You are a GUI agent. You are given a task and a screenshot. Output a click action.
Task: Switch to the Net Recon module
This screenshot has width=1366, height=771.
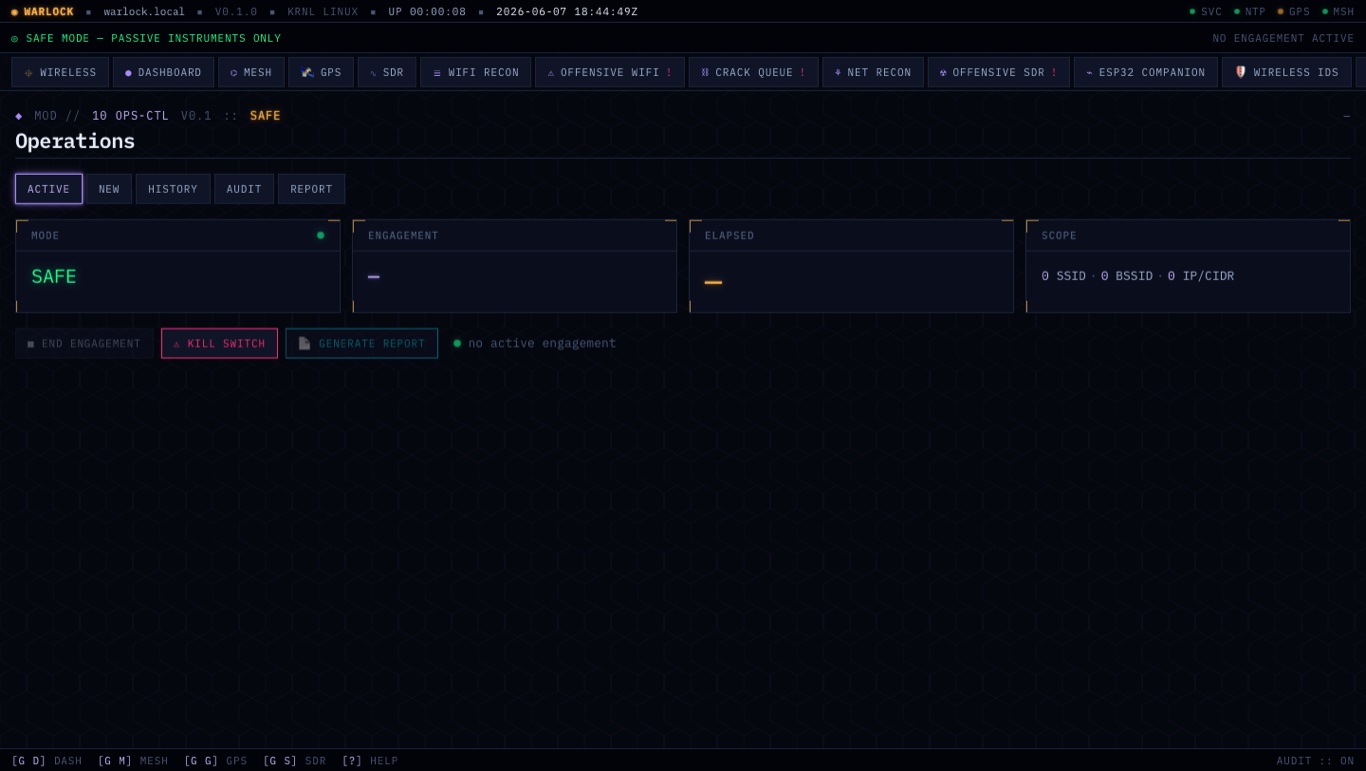click(x=873, y=73)
